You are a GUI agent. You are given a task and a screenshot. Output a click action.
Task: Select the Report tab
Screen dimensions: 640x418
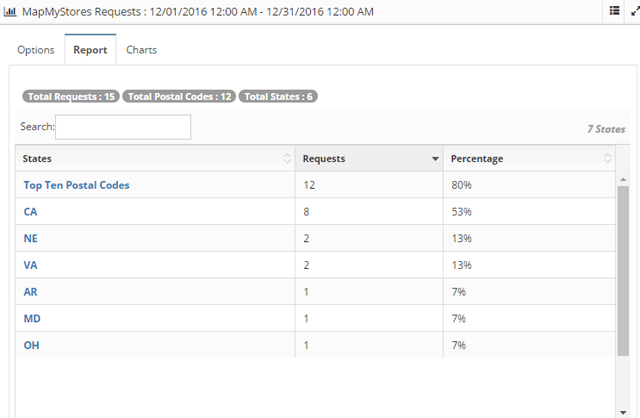pyautogui.click(x=90, y=49)
